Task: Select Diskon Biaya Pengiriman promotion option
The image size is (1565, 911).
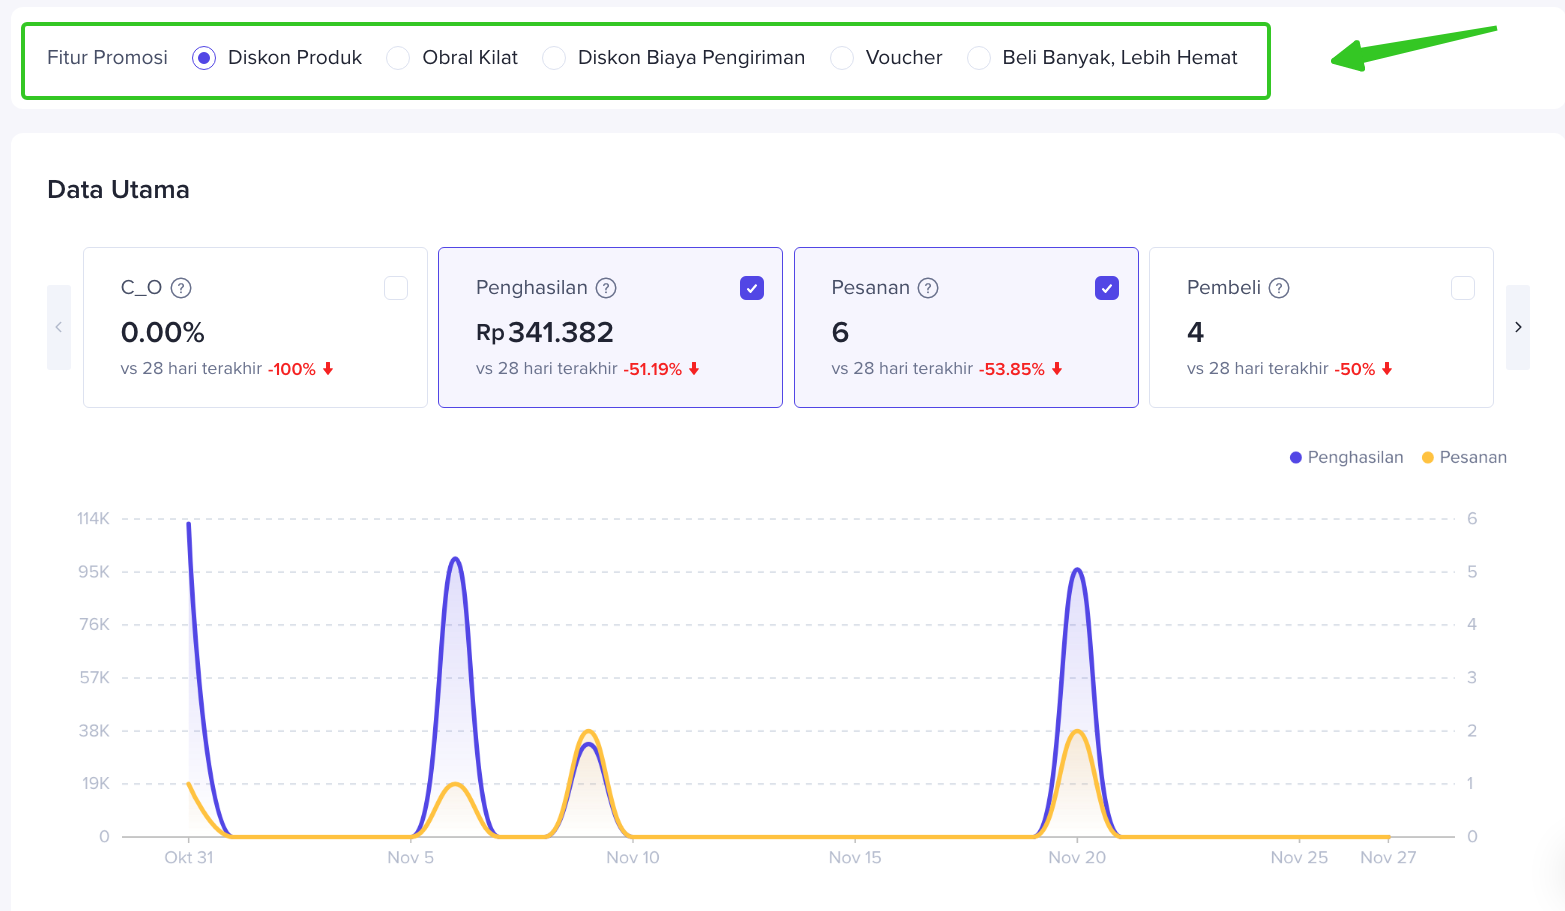Action: point(554,58)
